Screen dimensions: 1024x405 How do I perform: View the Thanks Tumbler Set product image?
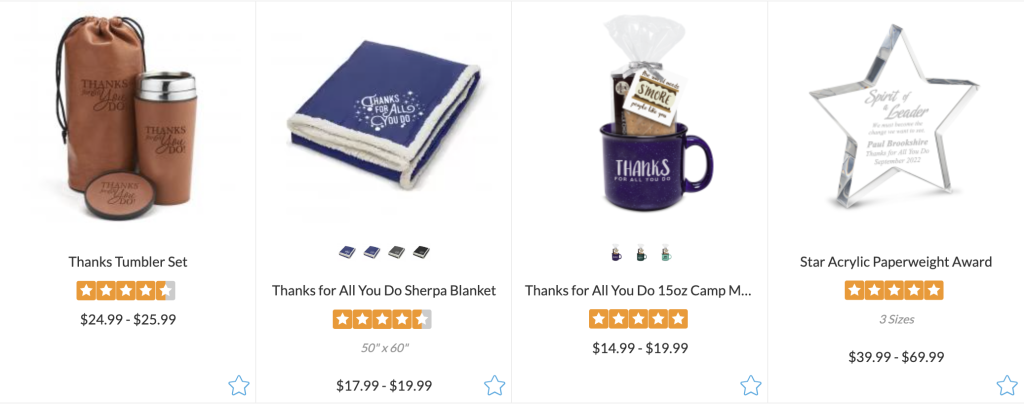pos(128,118)
